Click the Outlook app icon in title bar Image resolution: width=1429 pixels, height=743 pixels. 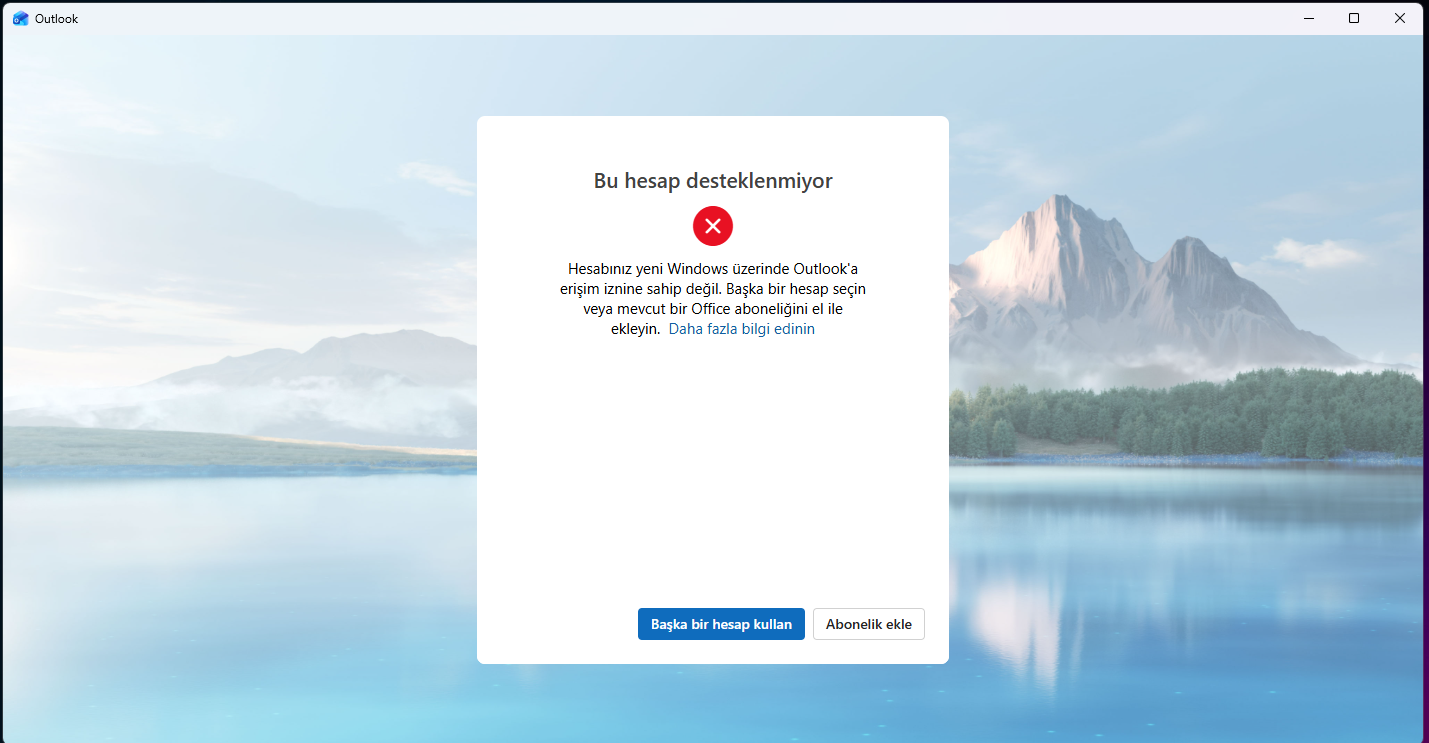point(20,18)
